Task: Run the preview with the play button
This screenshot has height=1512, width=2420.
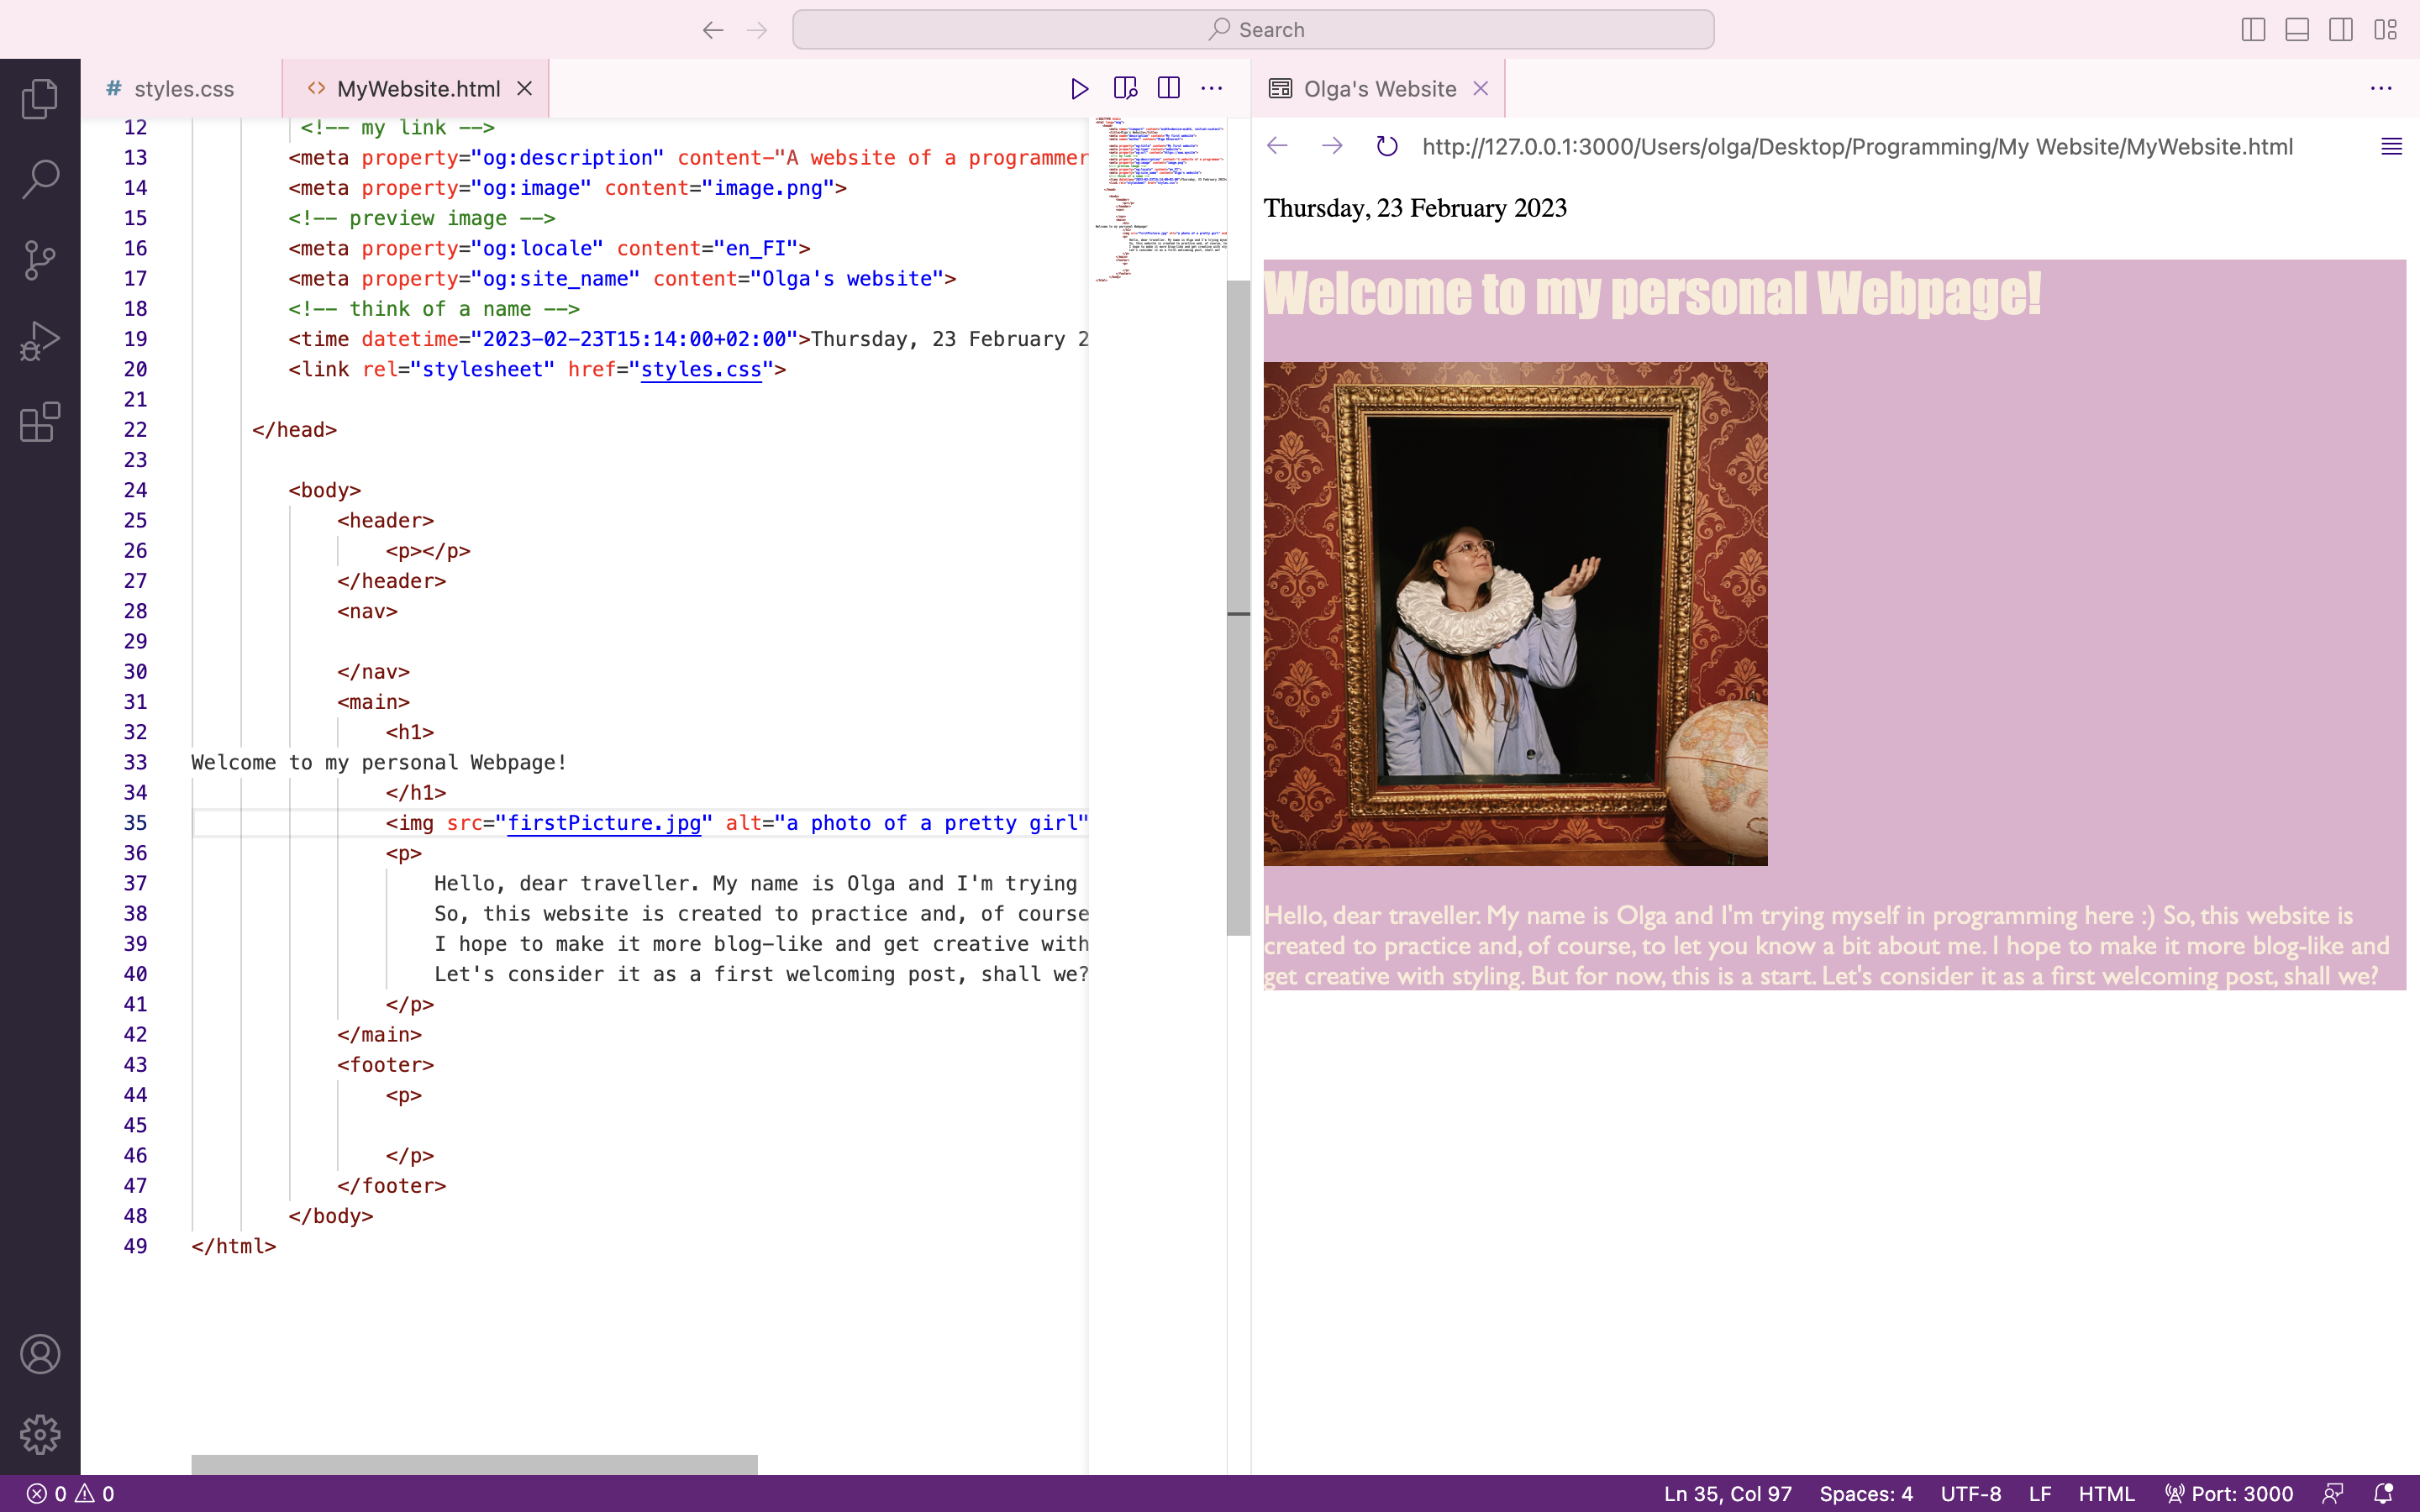Action: [1078, 88]
